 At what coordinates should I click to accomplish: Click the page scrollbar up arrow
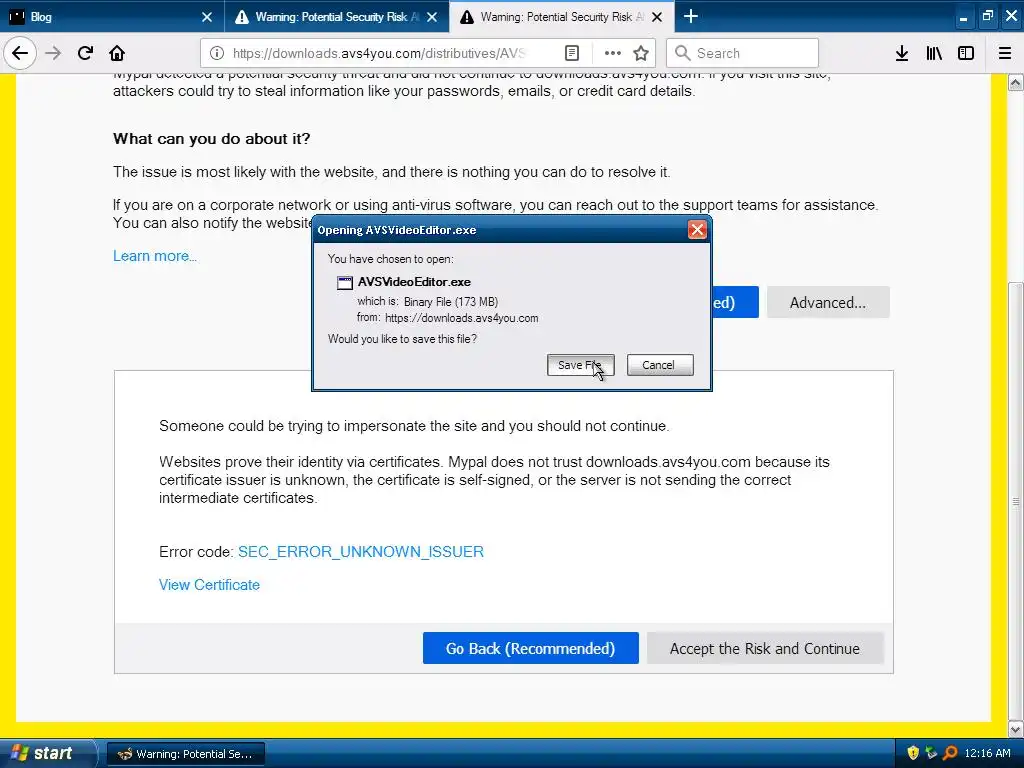tap(1016, 83)
